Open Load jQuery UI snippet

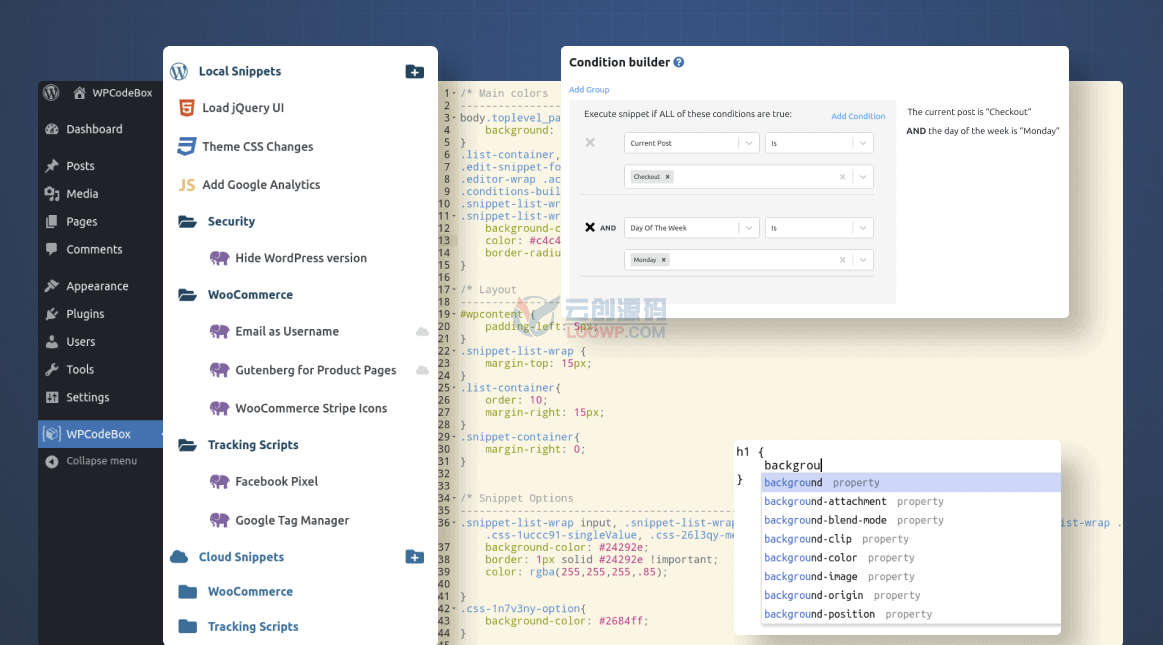coord(243,108)
